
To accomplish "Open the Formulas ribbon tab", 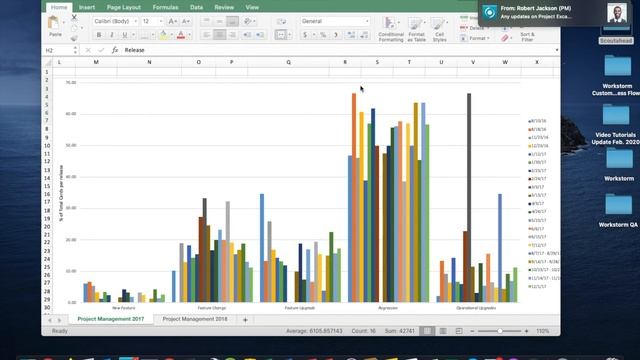I will (x=165, y=7).
